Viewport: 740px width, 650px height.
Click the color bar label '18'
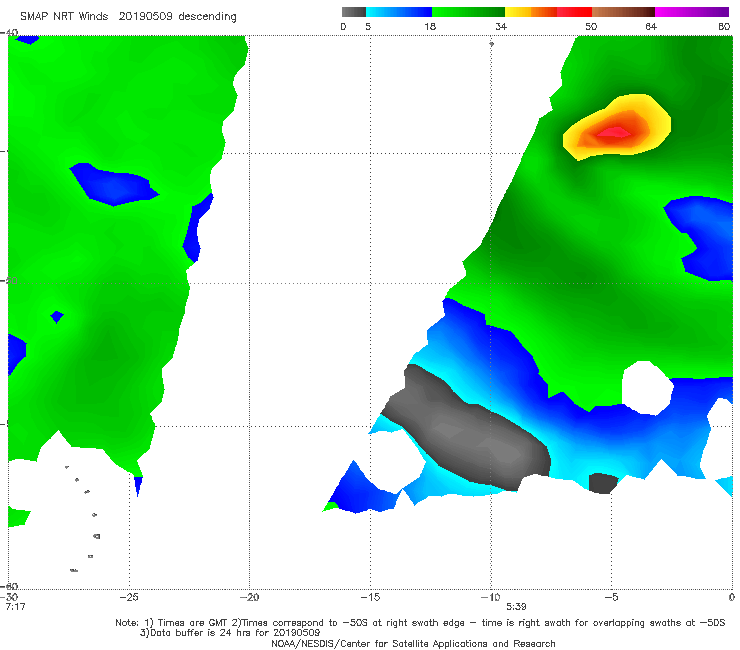tap(430, 27)
